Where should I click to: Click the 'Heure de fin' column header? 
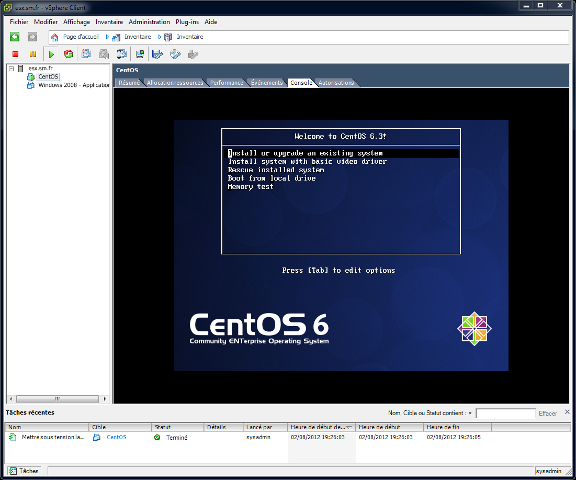[457, 427]
